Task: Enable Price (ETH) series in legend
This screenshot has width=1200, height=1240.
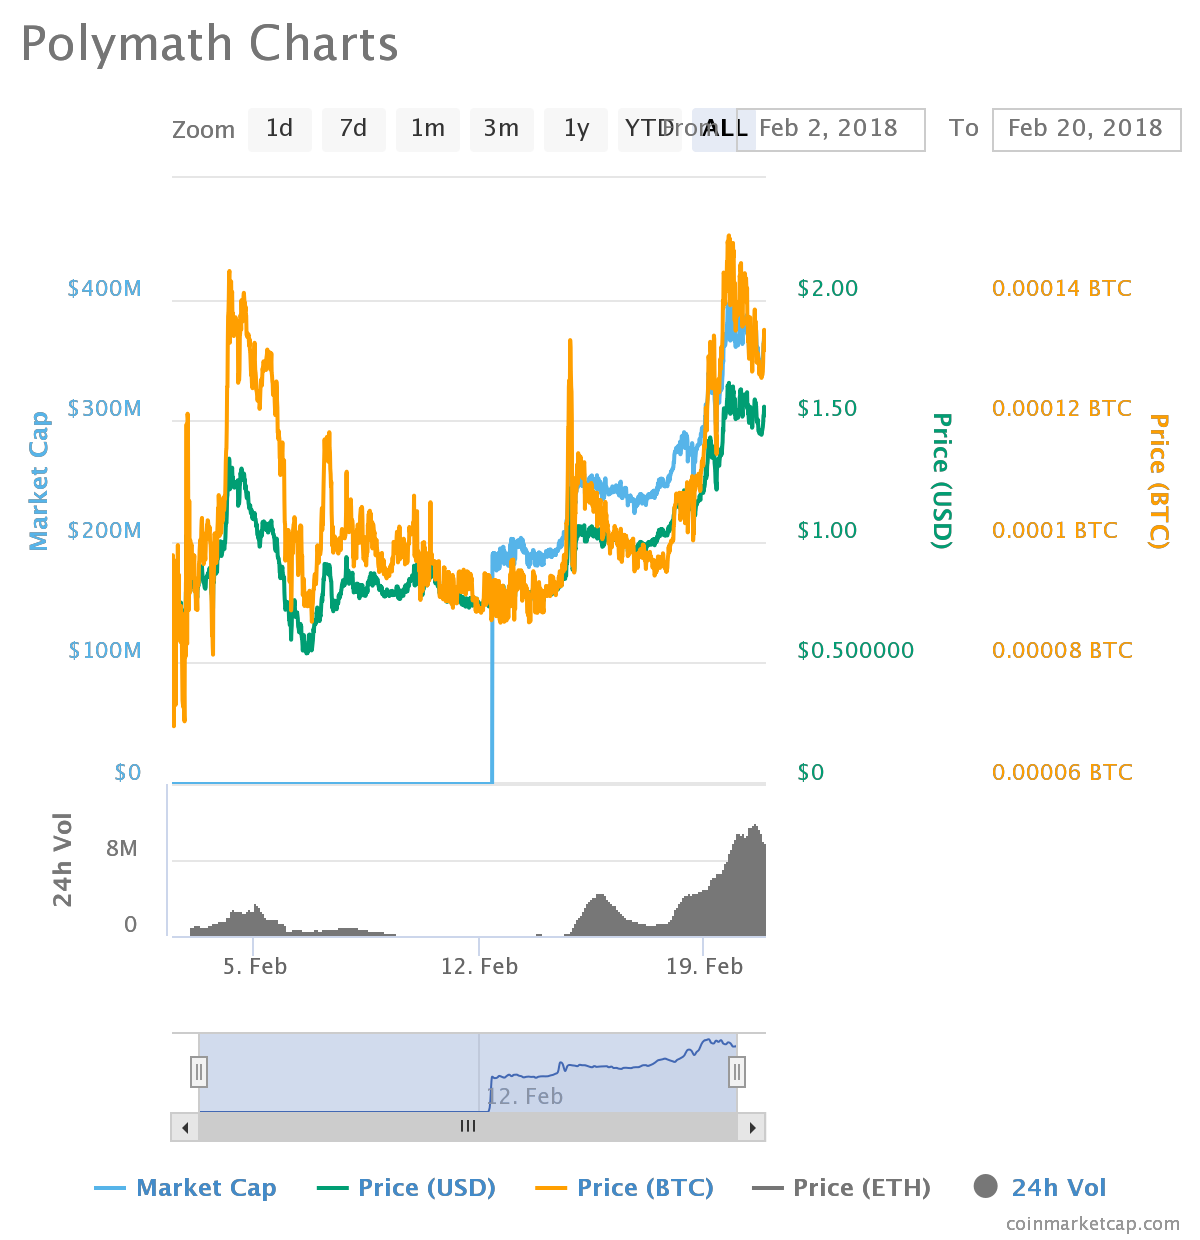Action: click(841, 1188)
